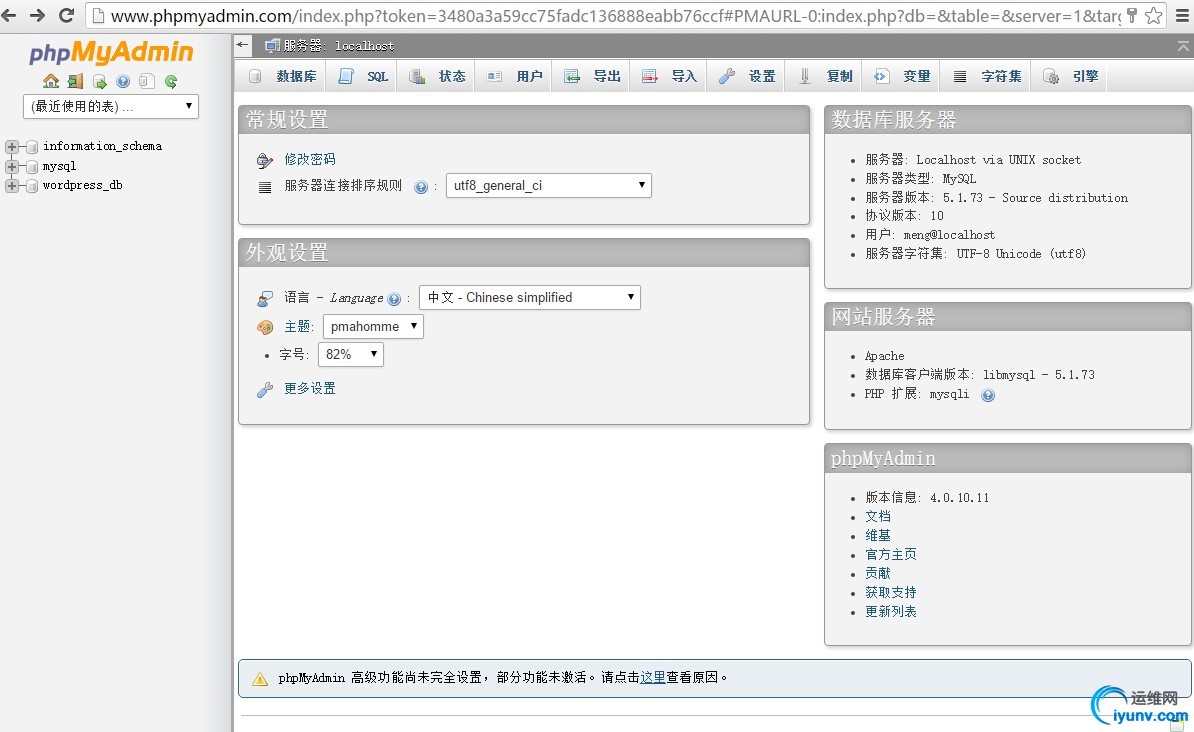This screenshot has width=1194, height=732.
Task: Click the 这里 link in the warning message
Action: [653, 677]
